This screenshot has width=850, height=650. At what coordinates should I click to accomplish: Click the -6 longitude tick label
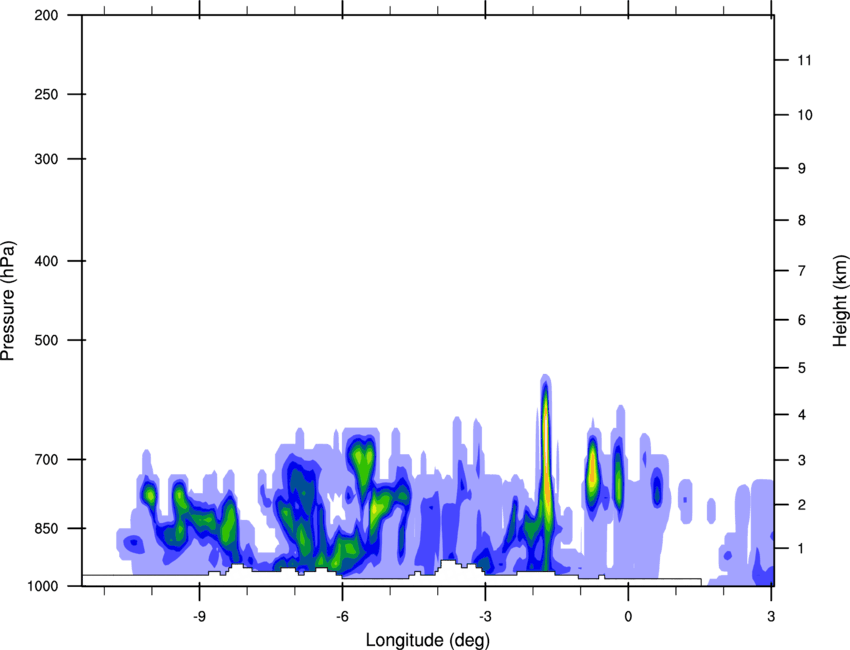(x=342, y=617)
